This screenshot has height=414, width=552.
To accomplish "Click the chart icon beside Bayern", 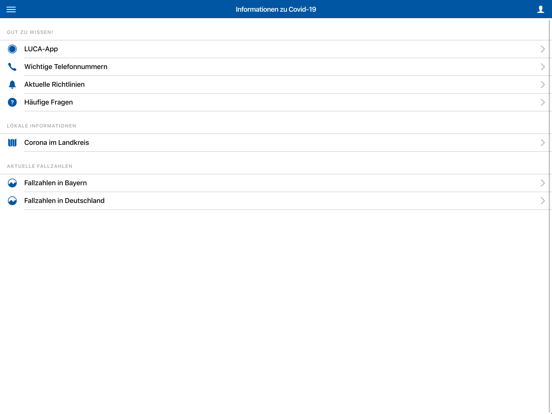I will (x=12, y=183).
